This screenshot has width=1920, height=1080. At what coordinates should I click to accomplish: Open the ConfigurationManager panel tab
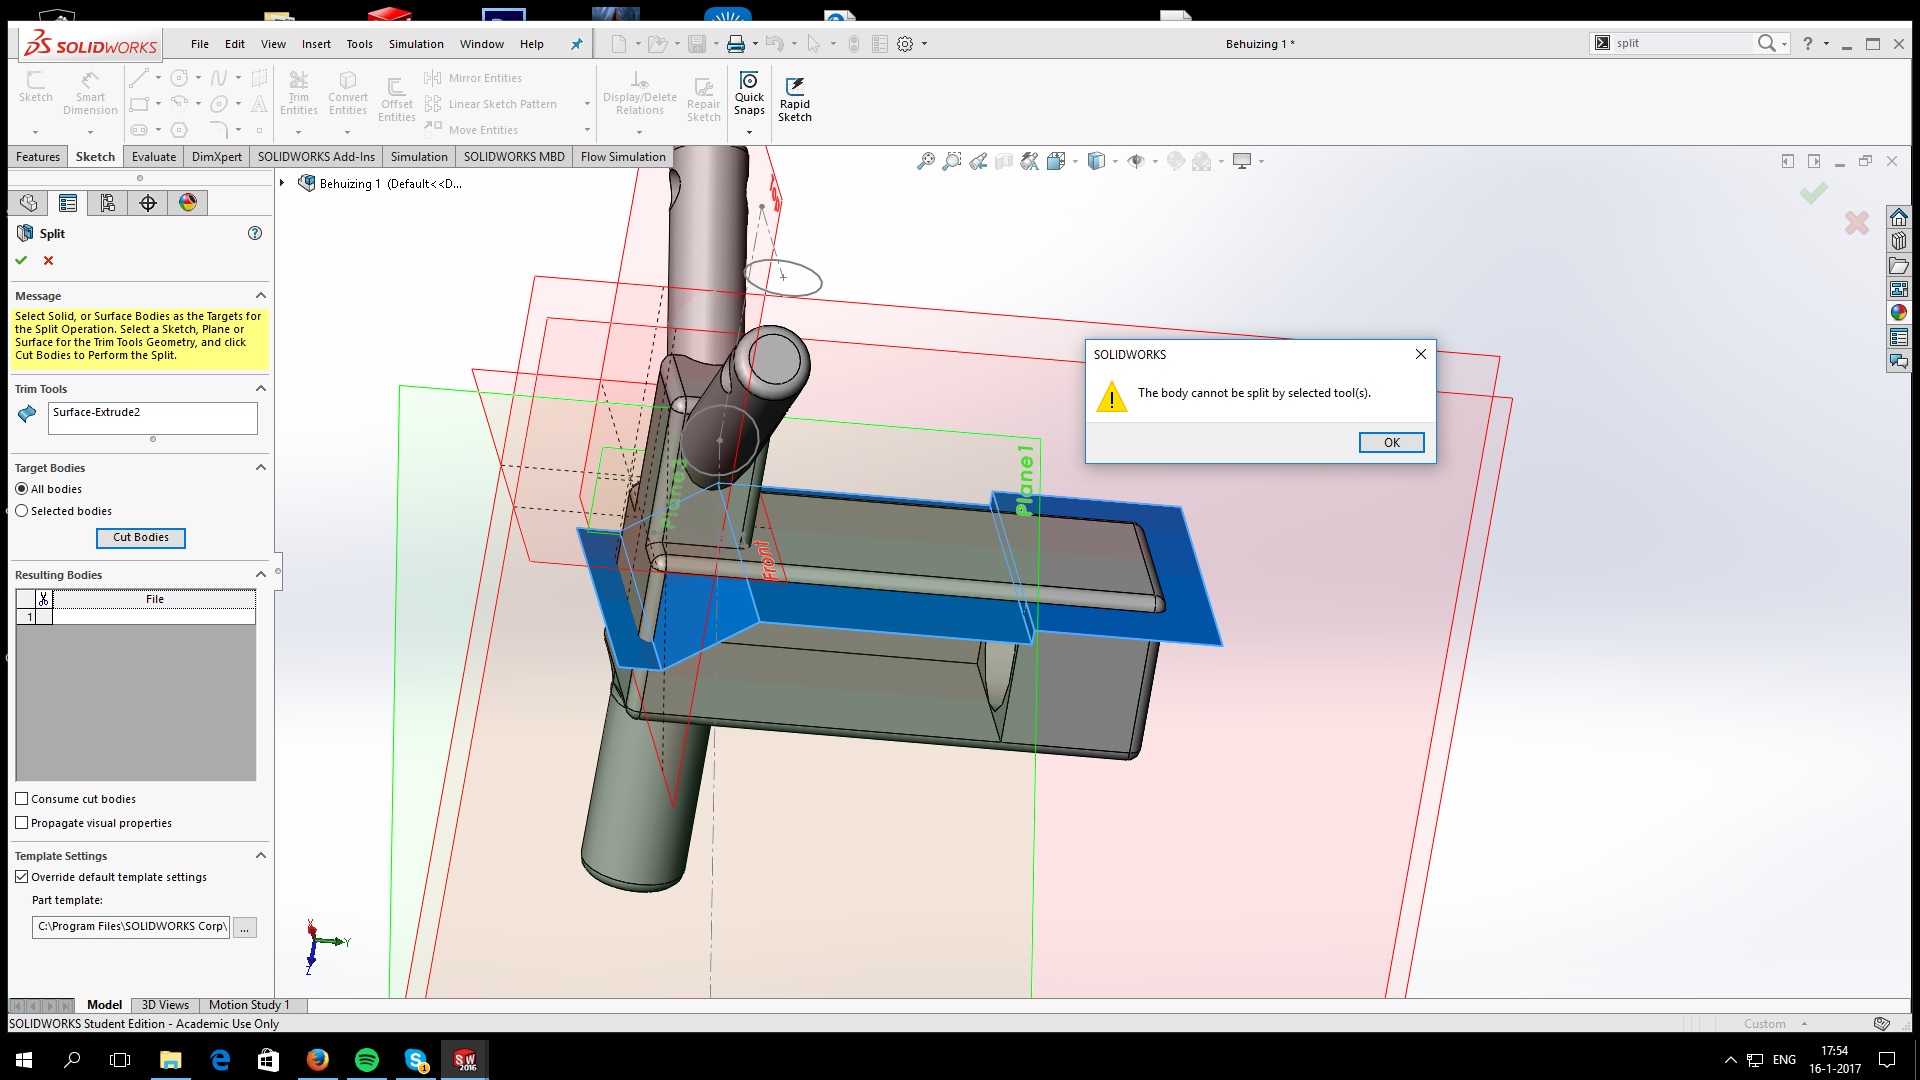coord(107,203)
